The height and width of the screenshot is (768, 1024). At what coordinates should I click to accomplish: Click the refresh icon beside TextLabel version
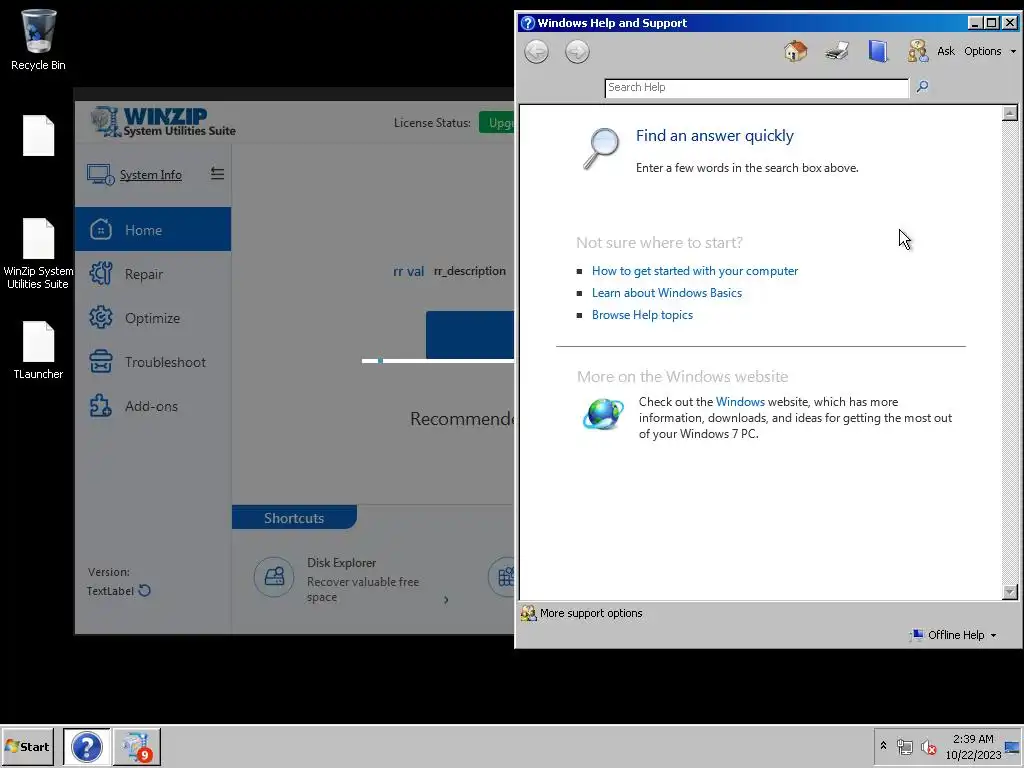pos(145,590)
